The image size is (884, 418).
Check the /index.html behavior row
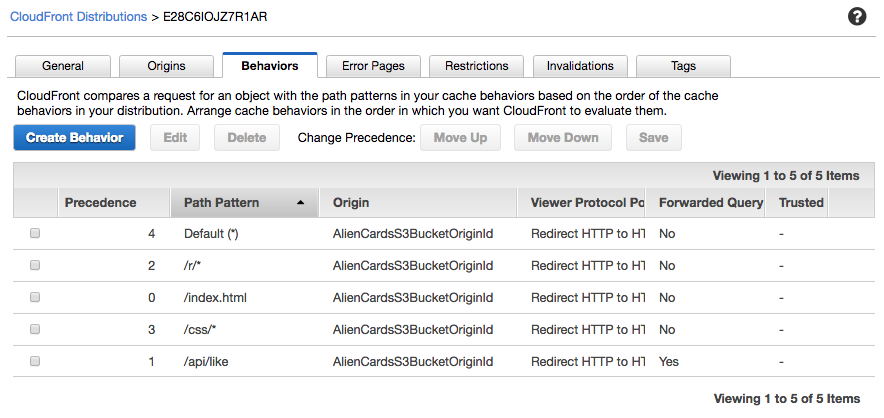[35, 297]
